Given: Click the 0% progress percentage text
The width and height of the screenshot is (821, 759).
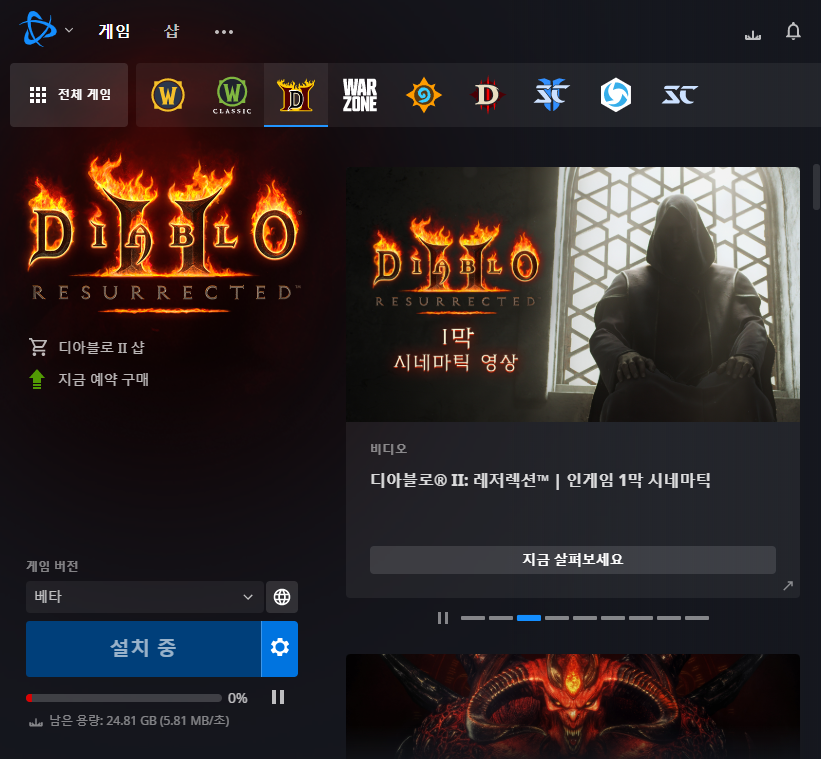Looking at the screenshot, I should point(238,698).
